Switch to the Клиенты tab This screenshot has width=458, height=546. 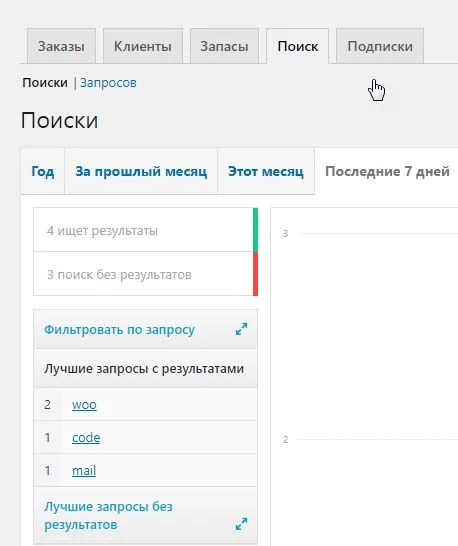pos(143,46)
